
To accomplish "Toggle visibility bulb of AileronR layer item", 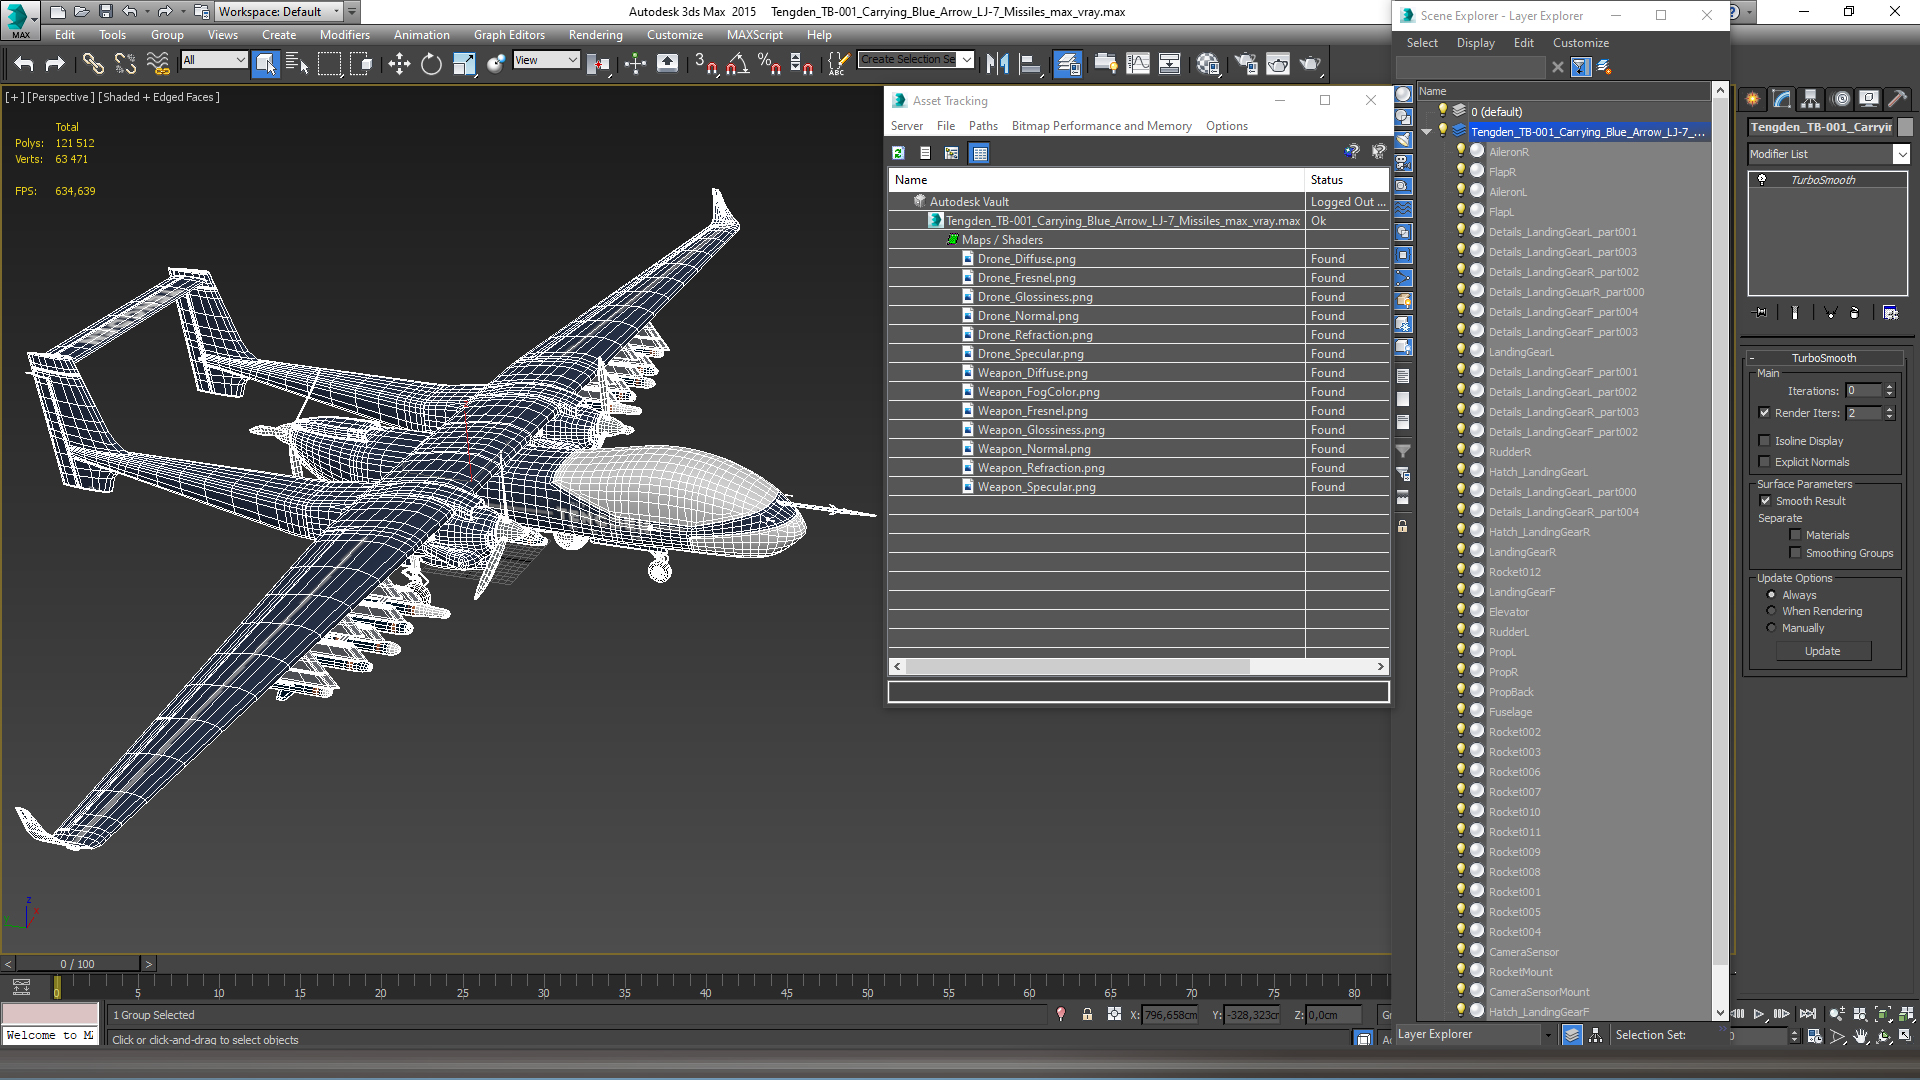I will [1461, 151].
